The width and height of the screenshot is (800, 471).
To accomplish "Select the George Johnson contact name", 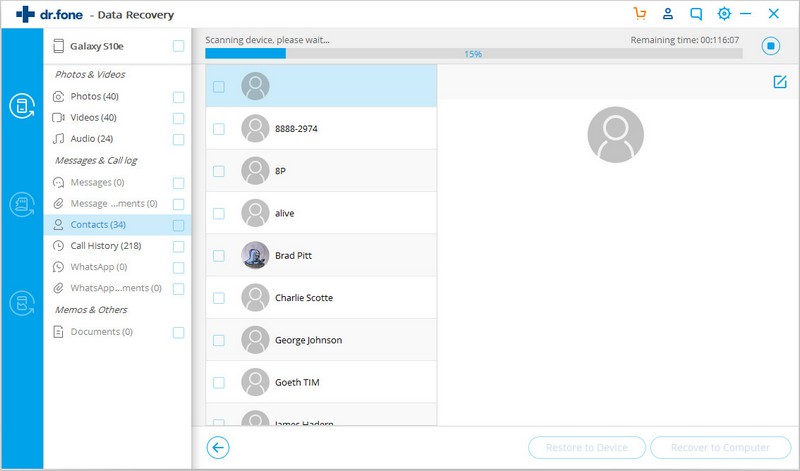I will 309,340.
